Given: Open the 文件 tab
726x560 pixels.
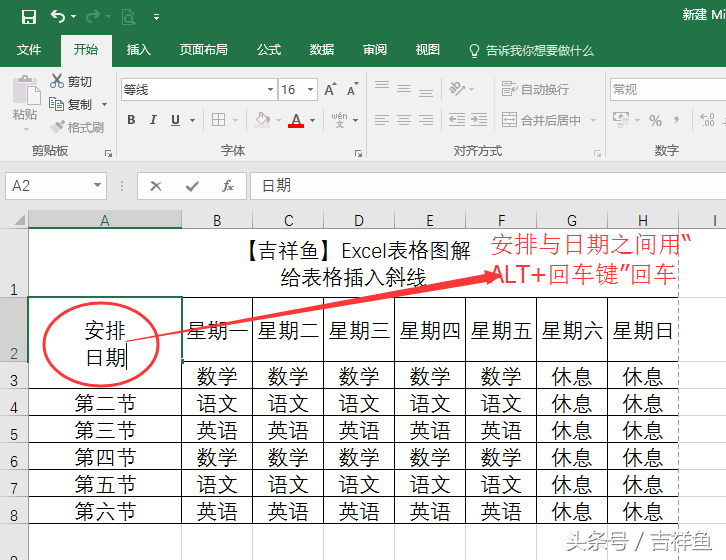Looking at the screenshot, I should (x=29, y=50).
